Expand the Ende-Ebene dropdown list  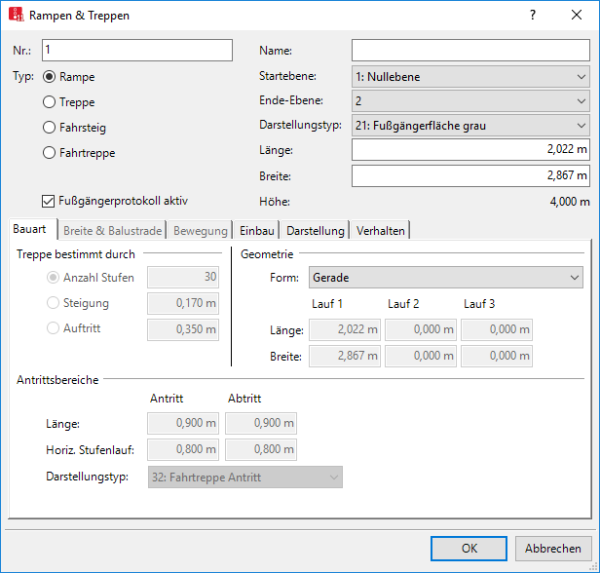click(470, 101)
